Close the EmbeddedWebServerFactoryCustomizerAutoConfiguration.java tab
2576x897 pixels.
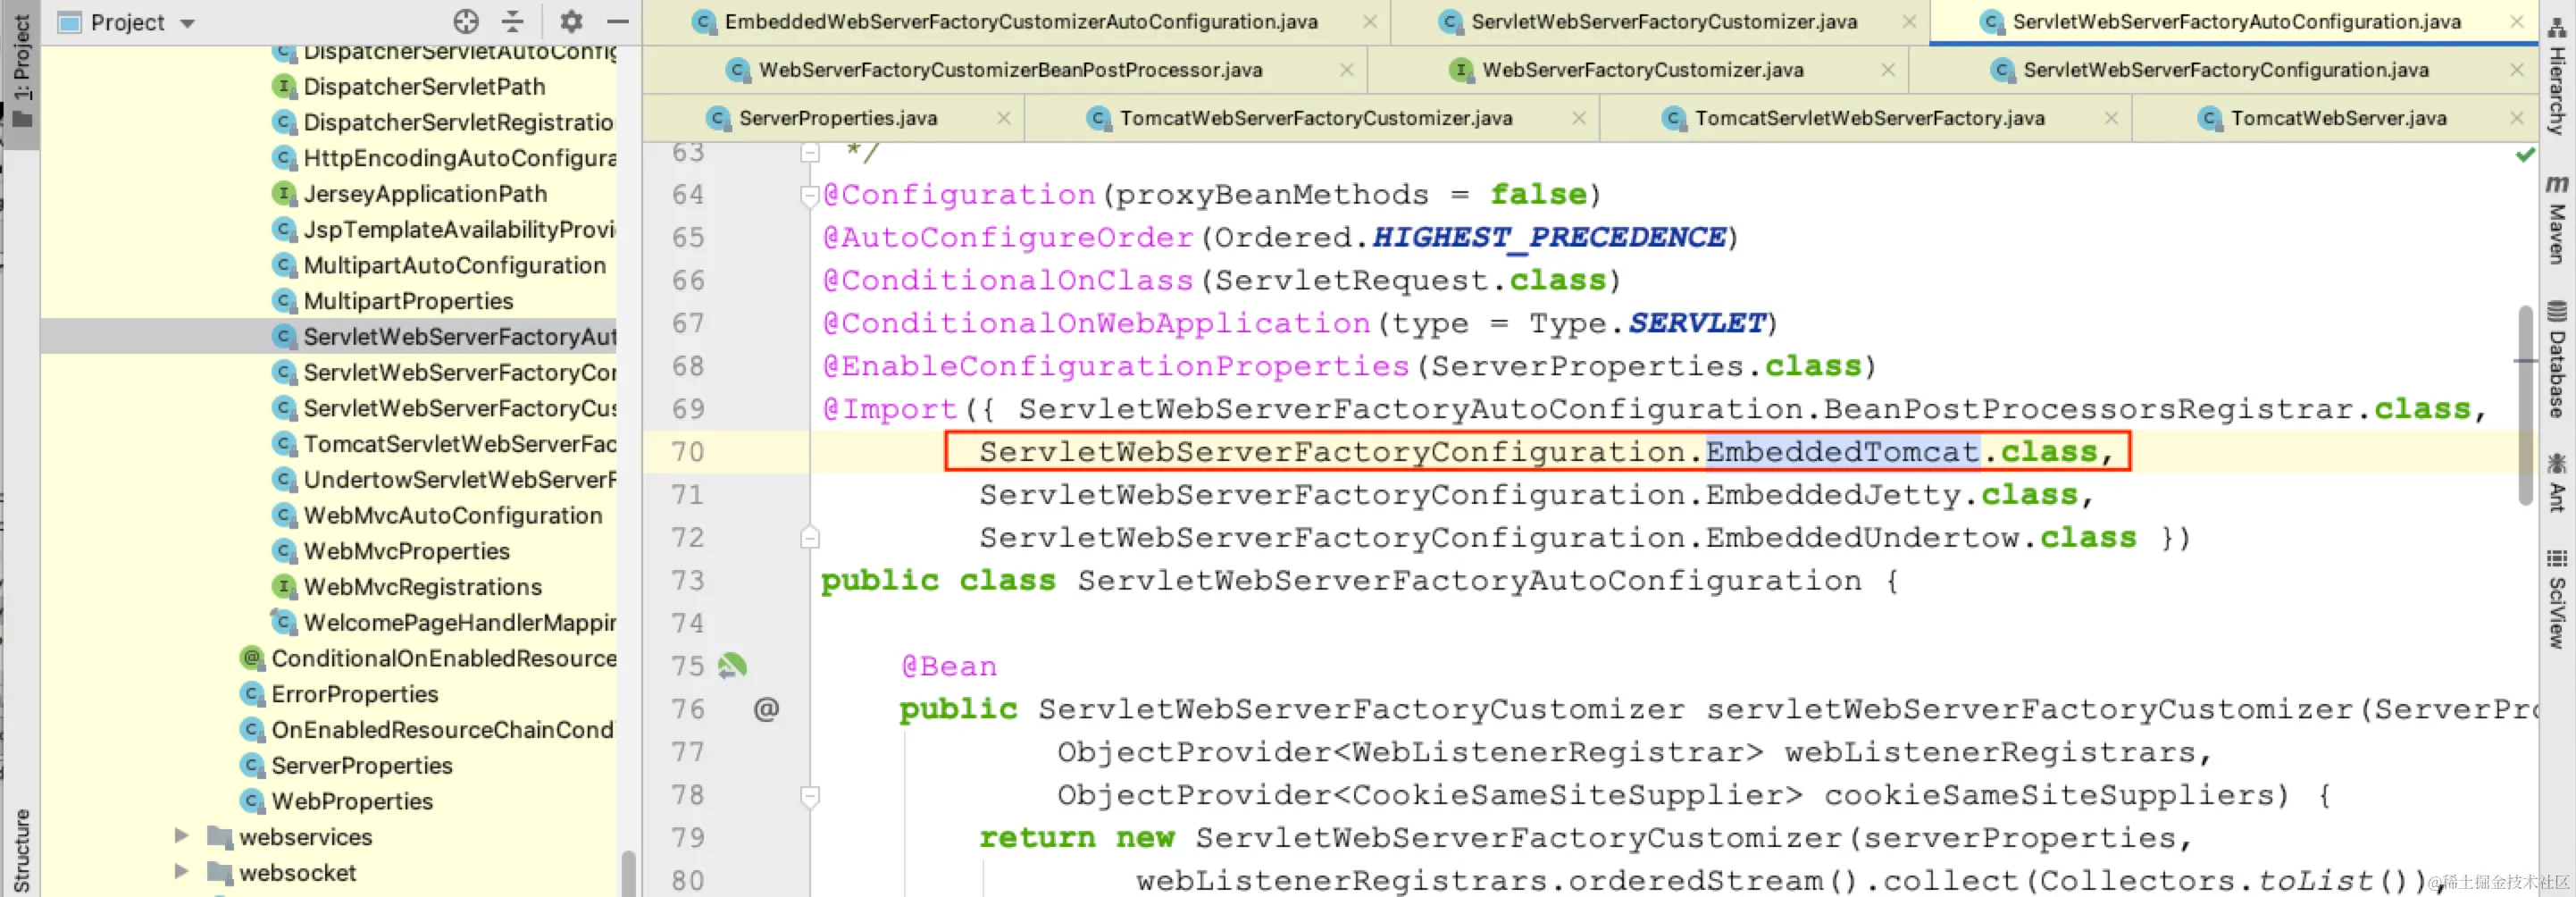[1370, 22]
